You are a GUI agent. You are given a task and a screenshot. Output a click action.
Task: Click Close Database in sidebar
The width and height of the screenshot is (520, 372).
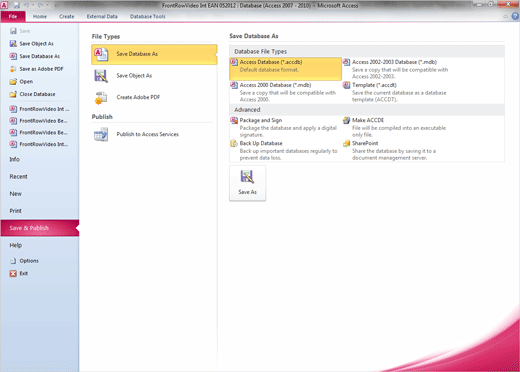pyautogui.click(x=37, y=94)
